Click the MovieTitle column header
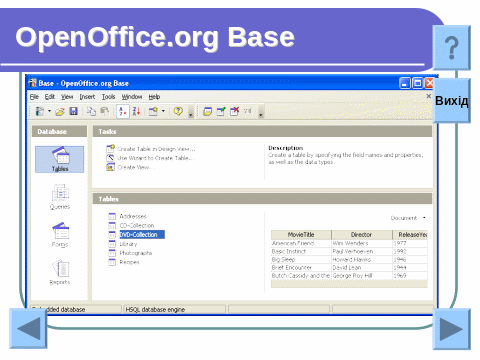 [301, 235]
